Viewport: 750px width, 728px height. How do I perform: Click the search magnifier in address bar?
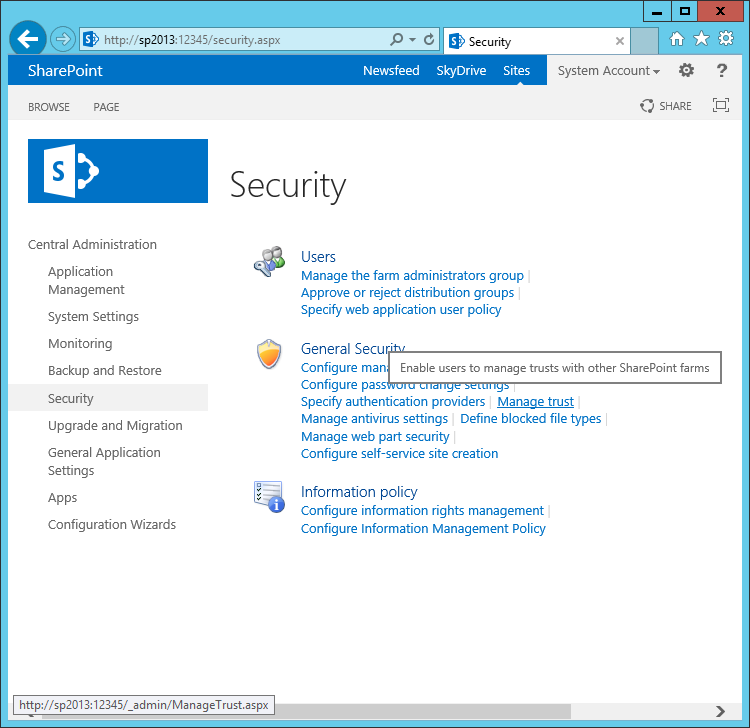tap(397, 39)
